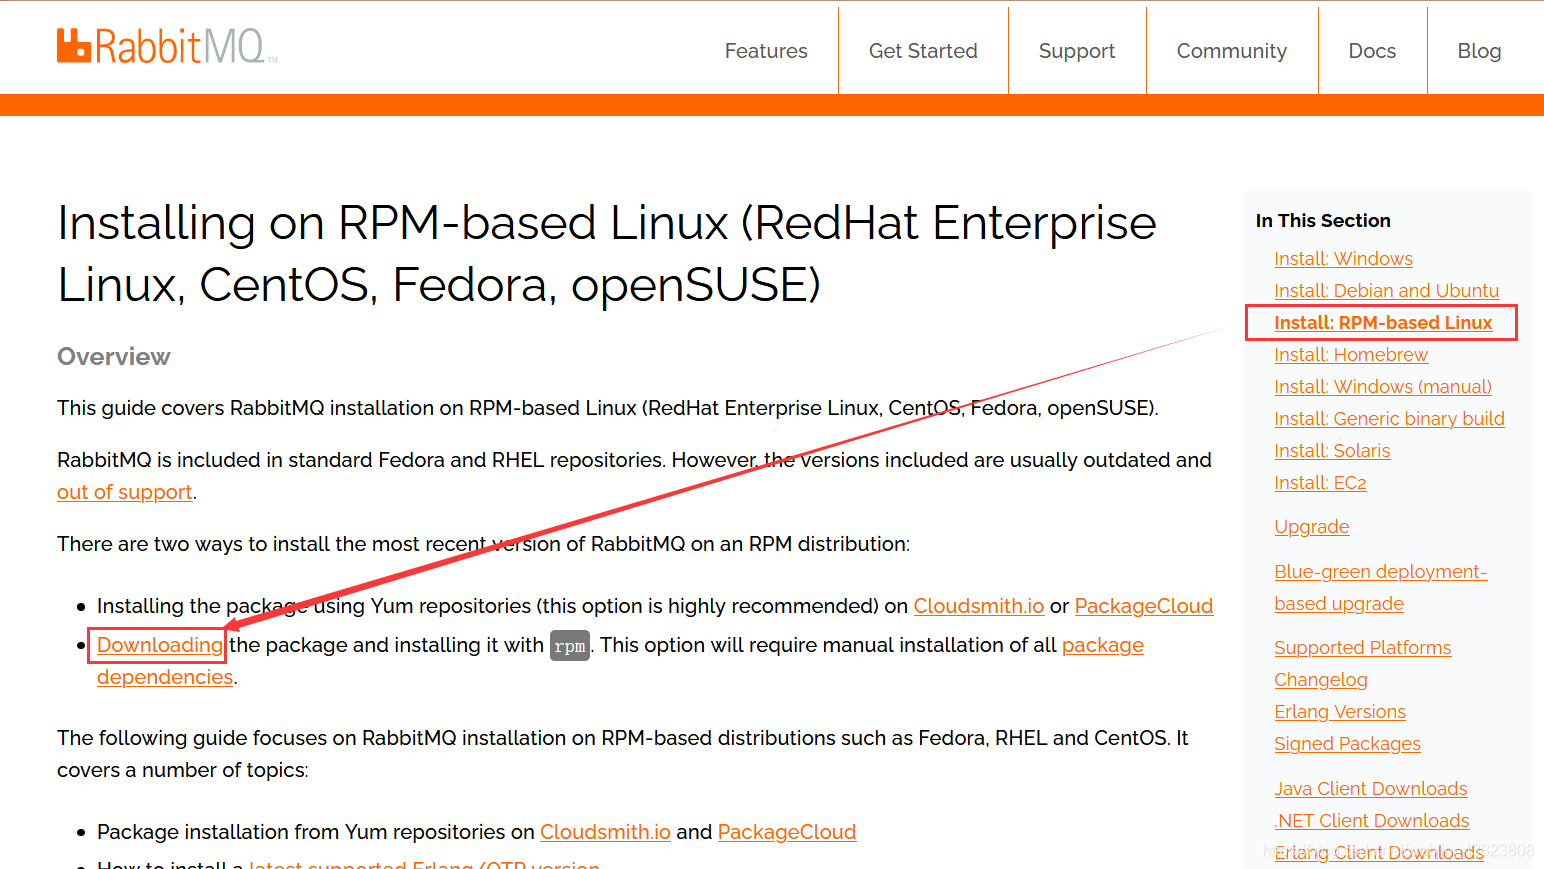Open .NET Client Downloads link

point(1371,821)
